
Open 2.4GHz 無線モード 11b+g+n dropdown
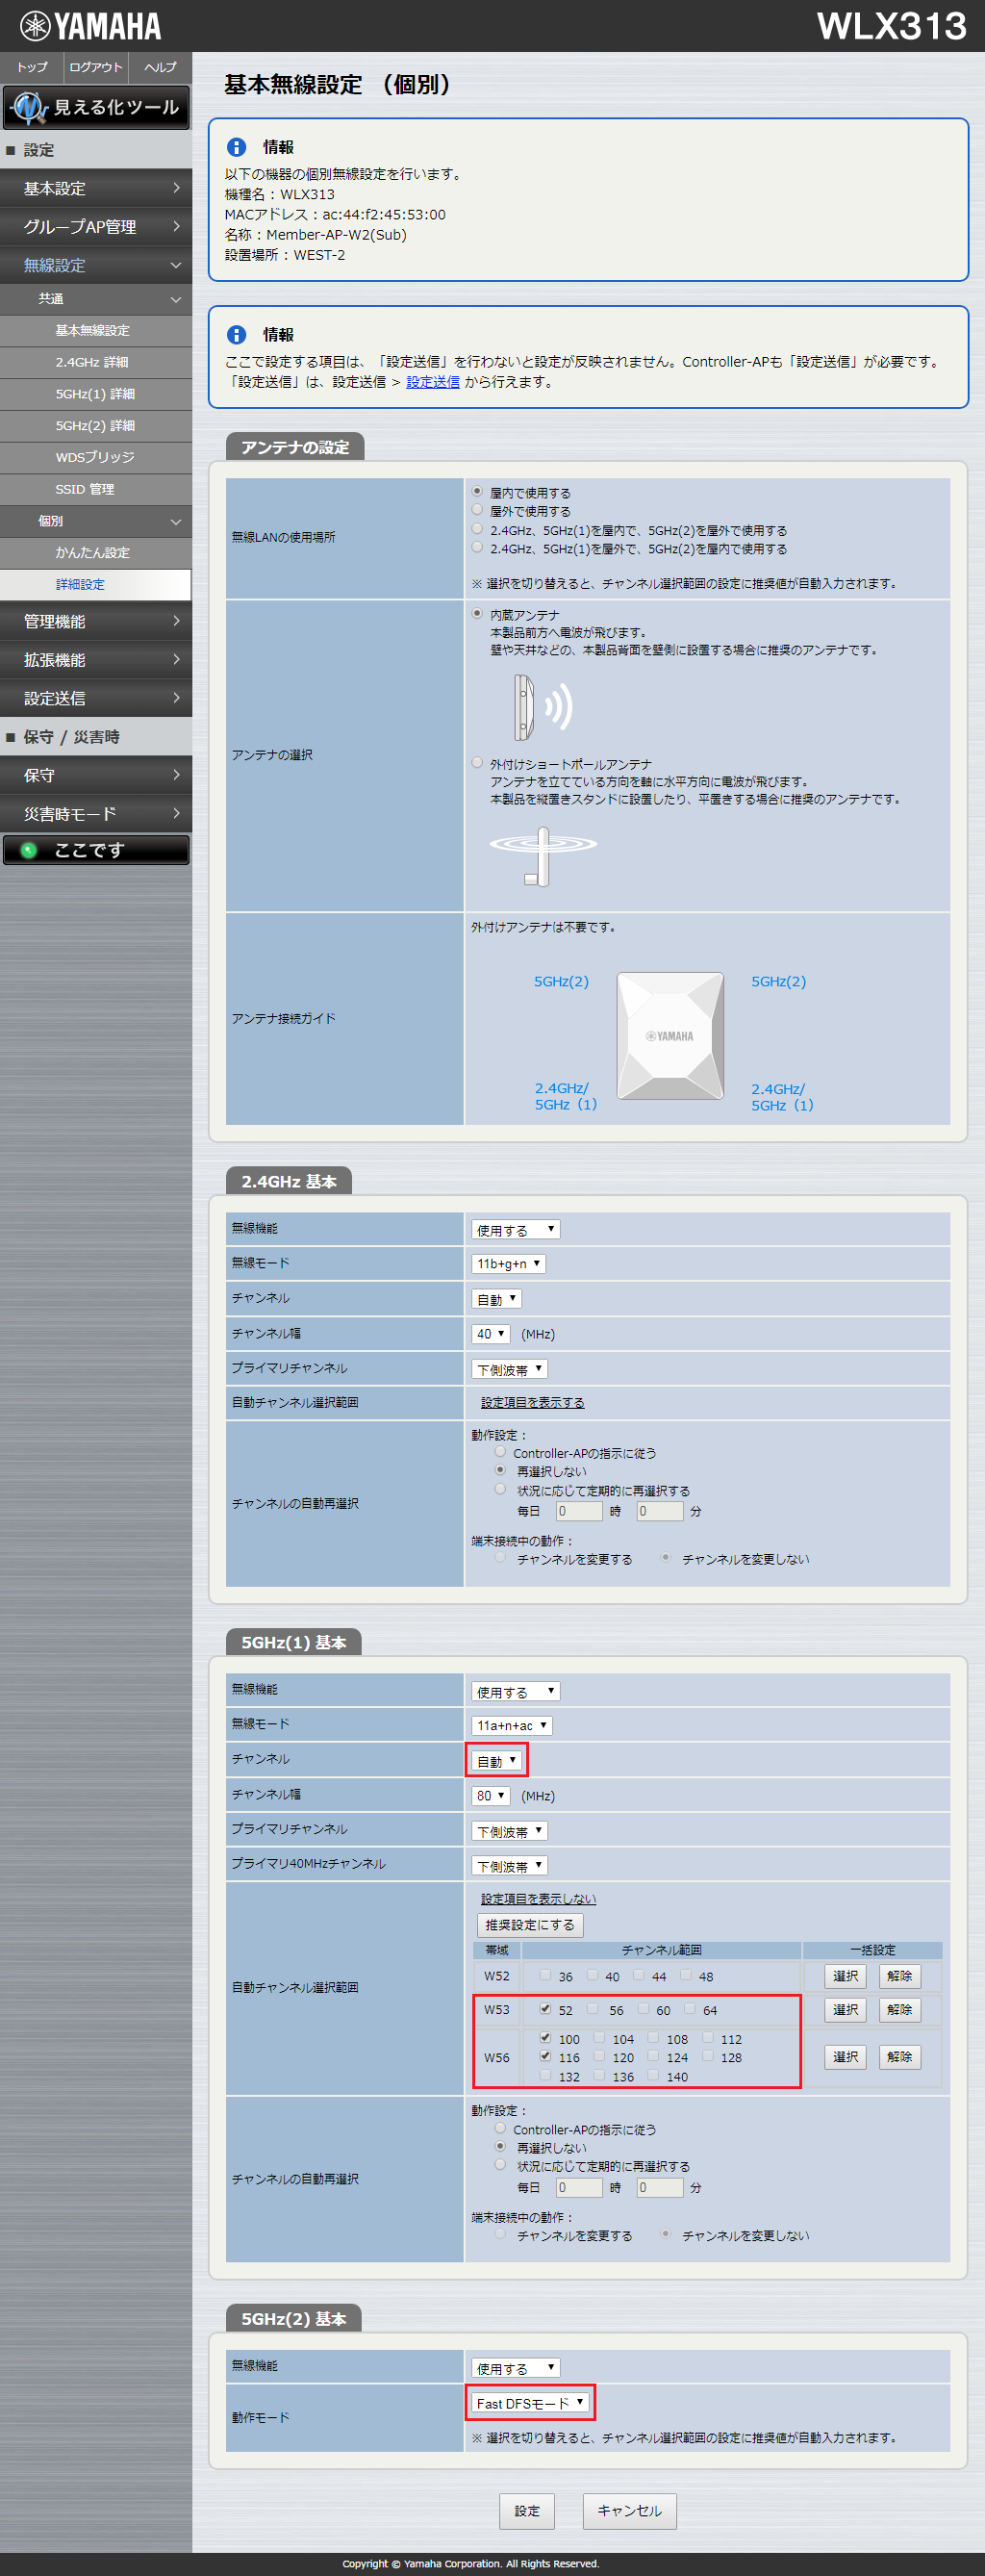(508, 1264)
